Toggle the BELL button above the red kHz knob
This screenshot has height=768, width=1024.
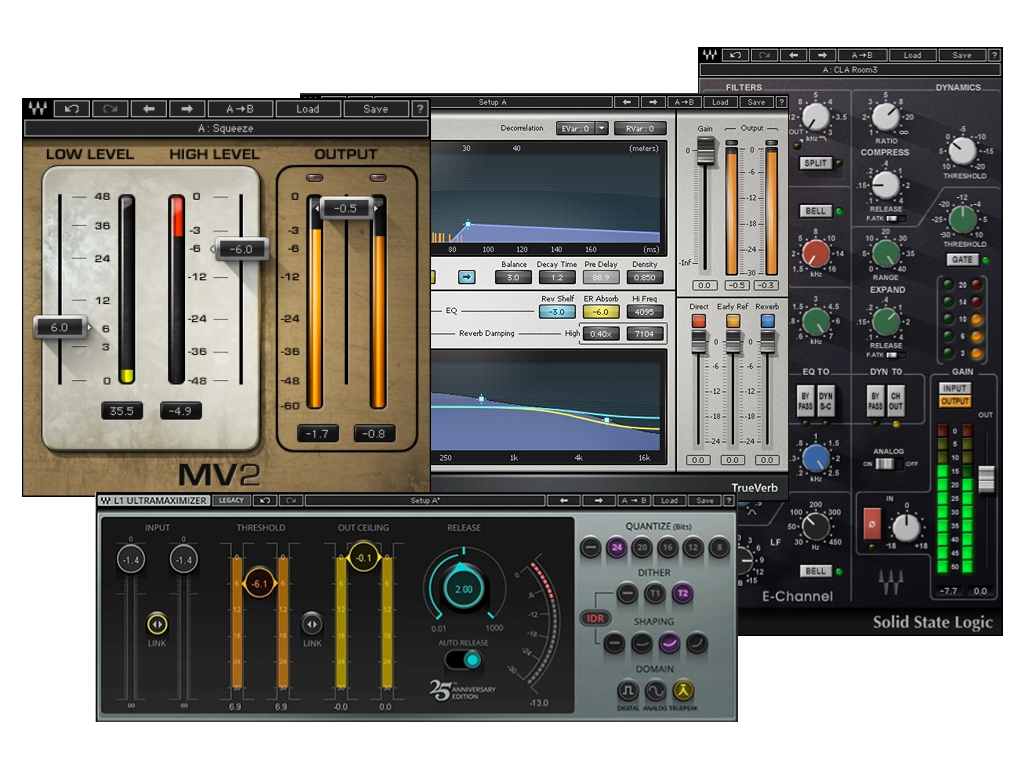815,211
